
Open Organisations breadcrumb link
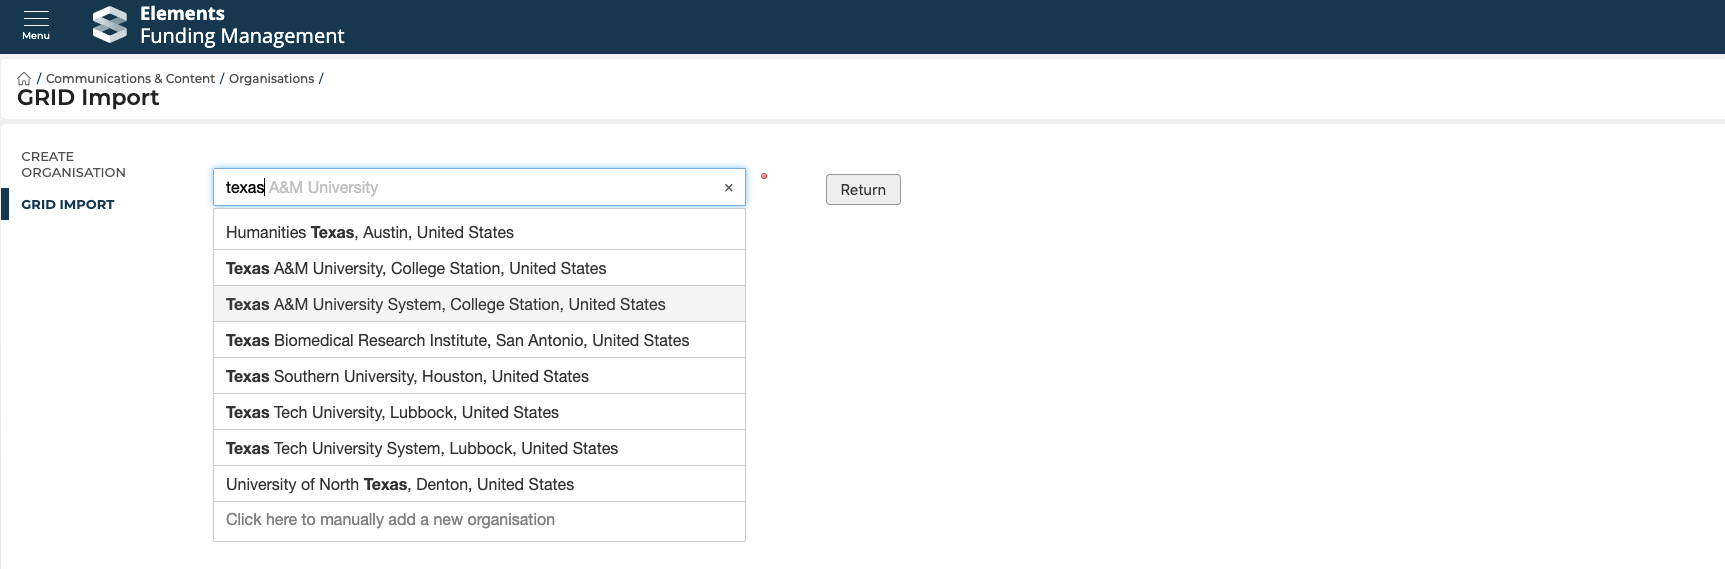coord(271,78)
